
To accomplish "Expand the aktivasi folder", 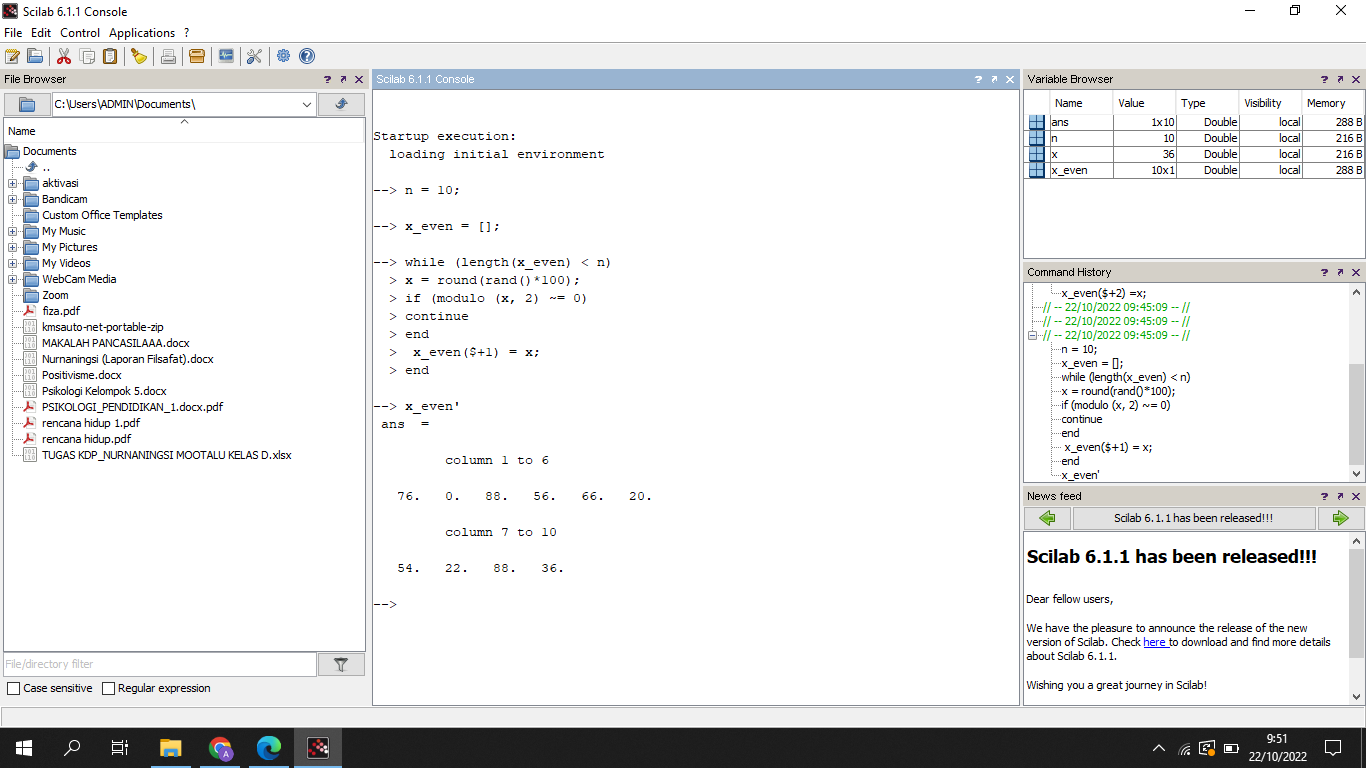I will click(x=12, y=183).
